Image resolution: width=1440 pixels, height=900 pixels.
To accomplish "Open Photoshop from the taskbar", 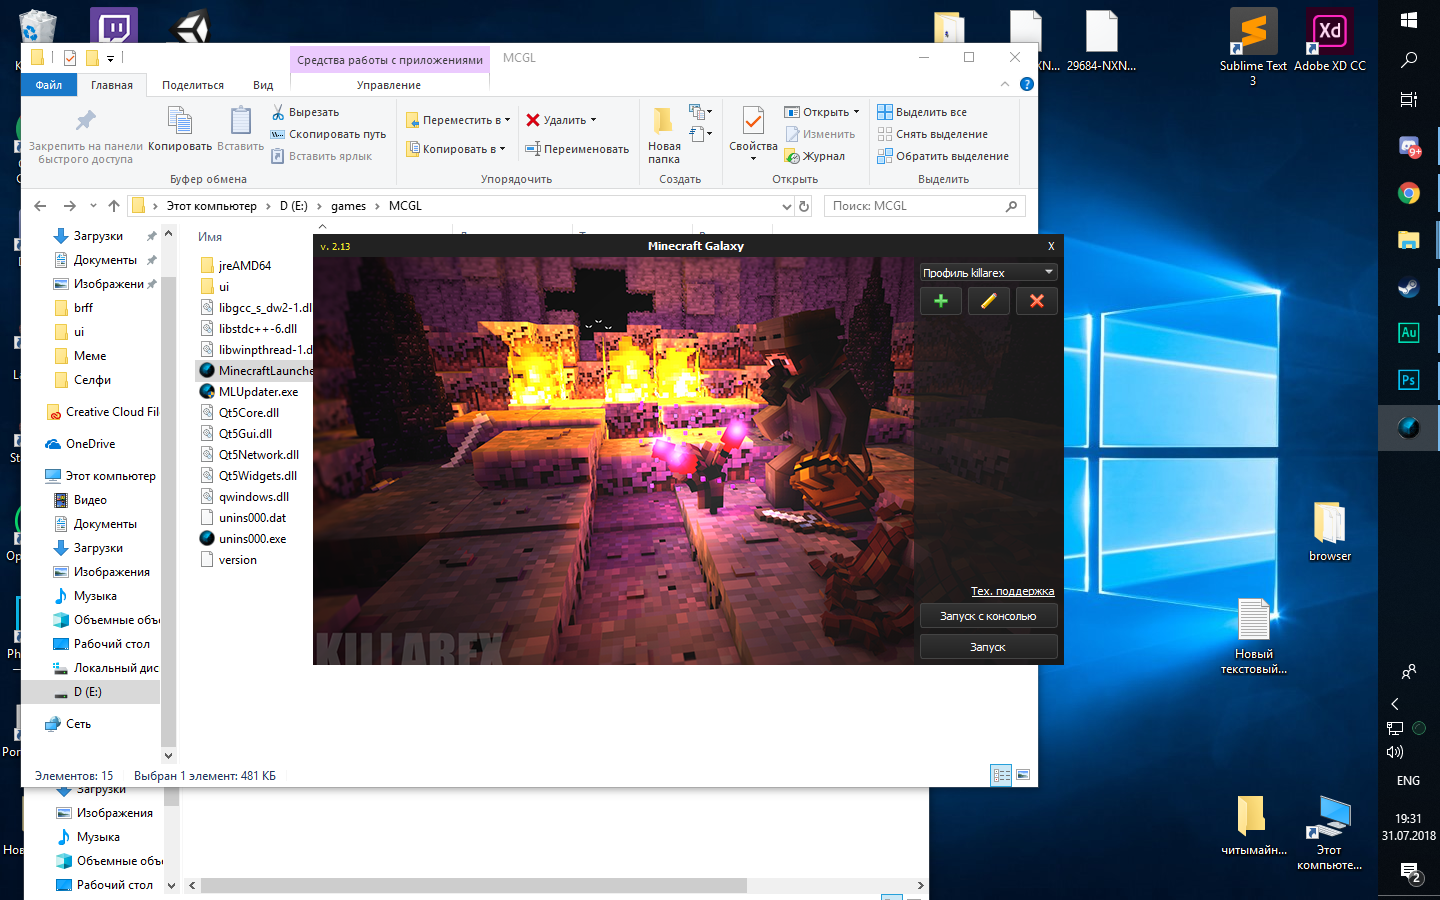I will (1409, 380).
